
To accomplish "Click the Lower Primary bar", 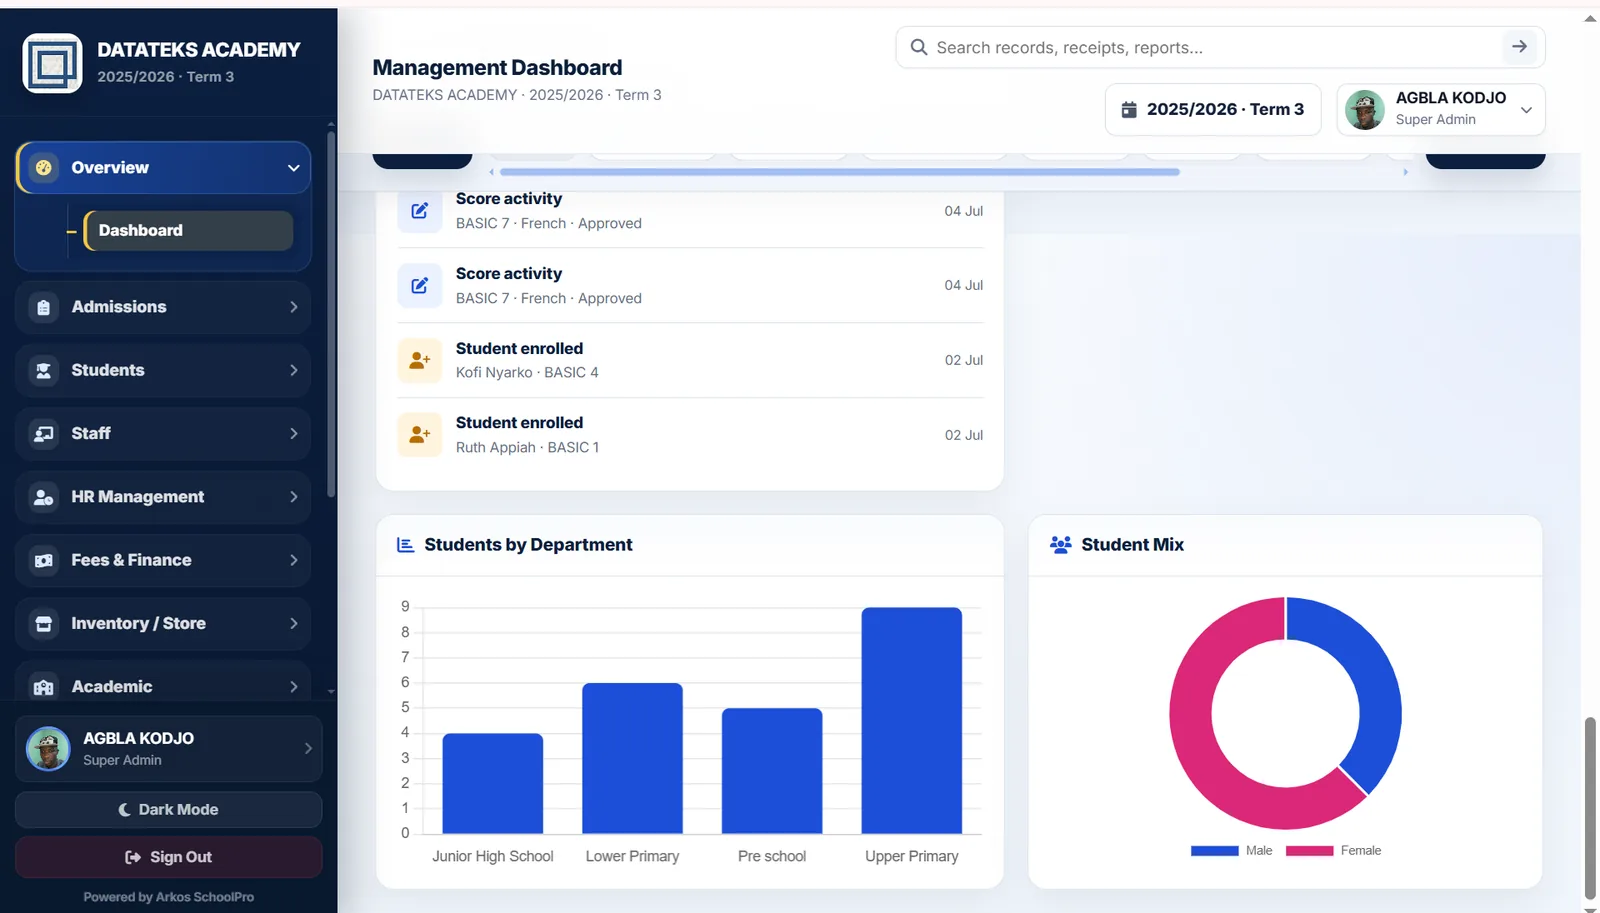I will point(632,758).
